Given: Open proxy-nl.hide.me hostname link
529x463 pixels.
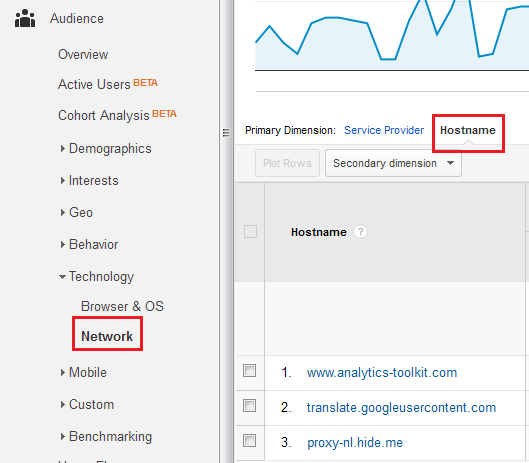Looking at the screenshot, I should click(355, 443).
